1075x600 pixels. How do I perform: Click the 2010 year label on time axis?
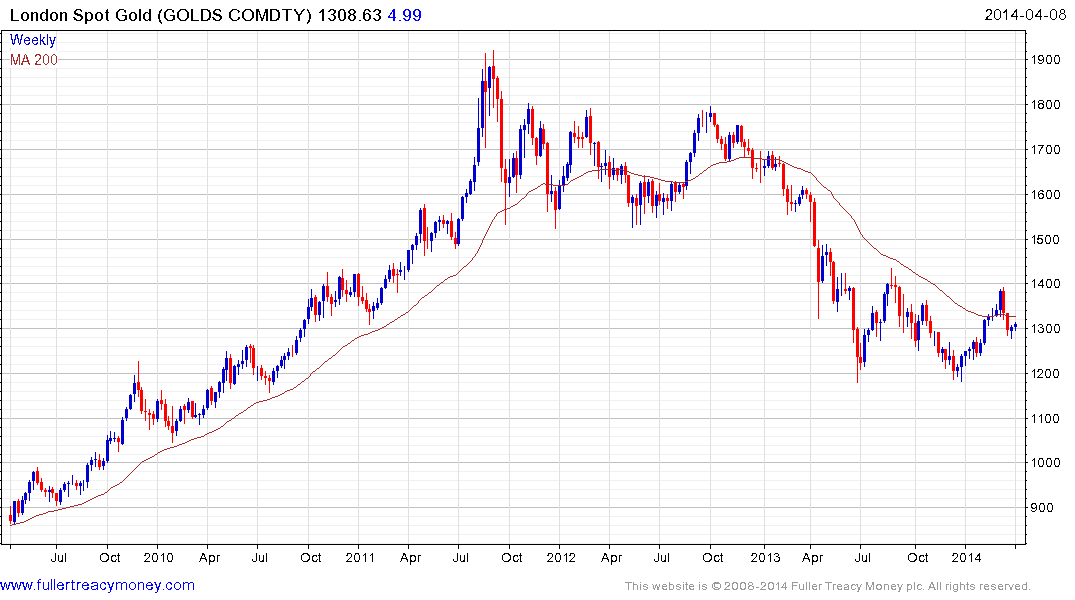click(158, 557)
